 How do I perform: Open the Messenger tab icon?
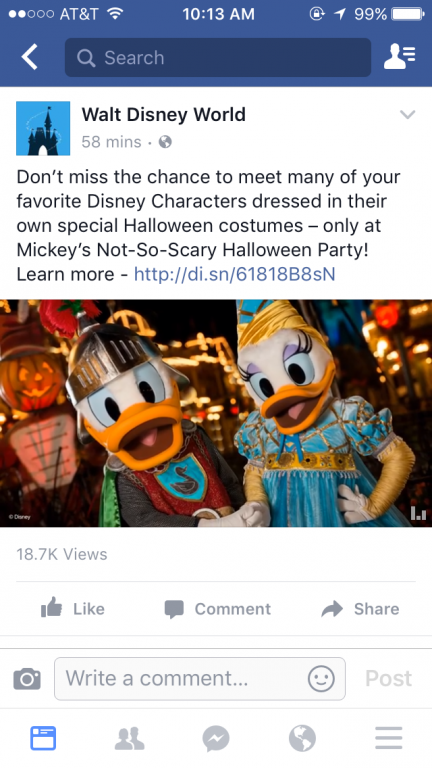click(216, 738)
